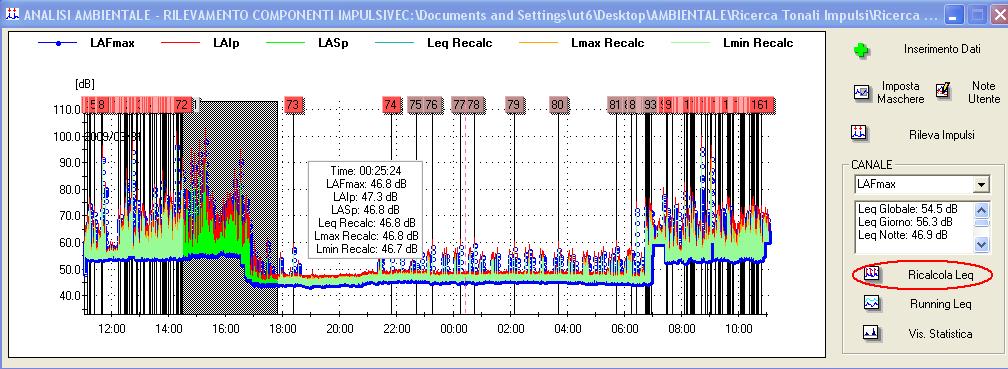The width and height of the screenshot is (1008, 369).
Task: Minimize the Analisi Ambientale window
Action: click(955, 15)
